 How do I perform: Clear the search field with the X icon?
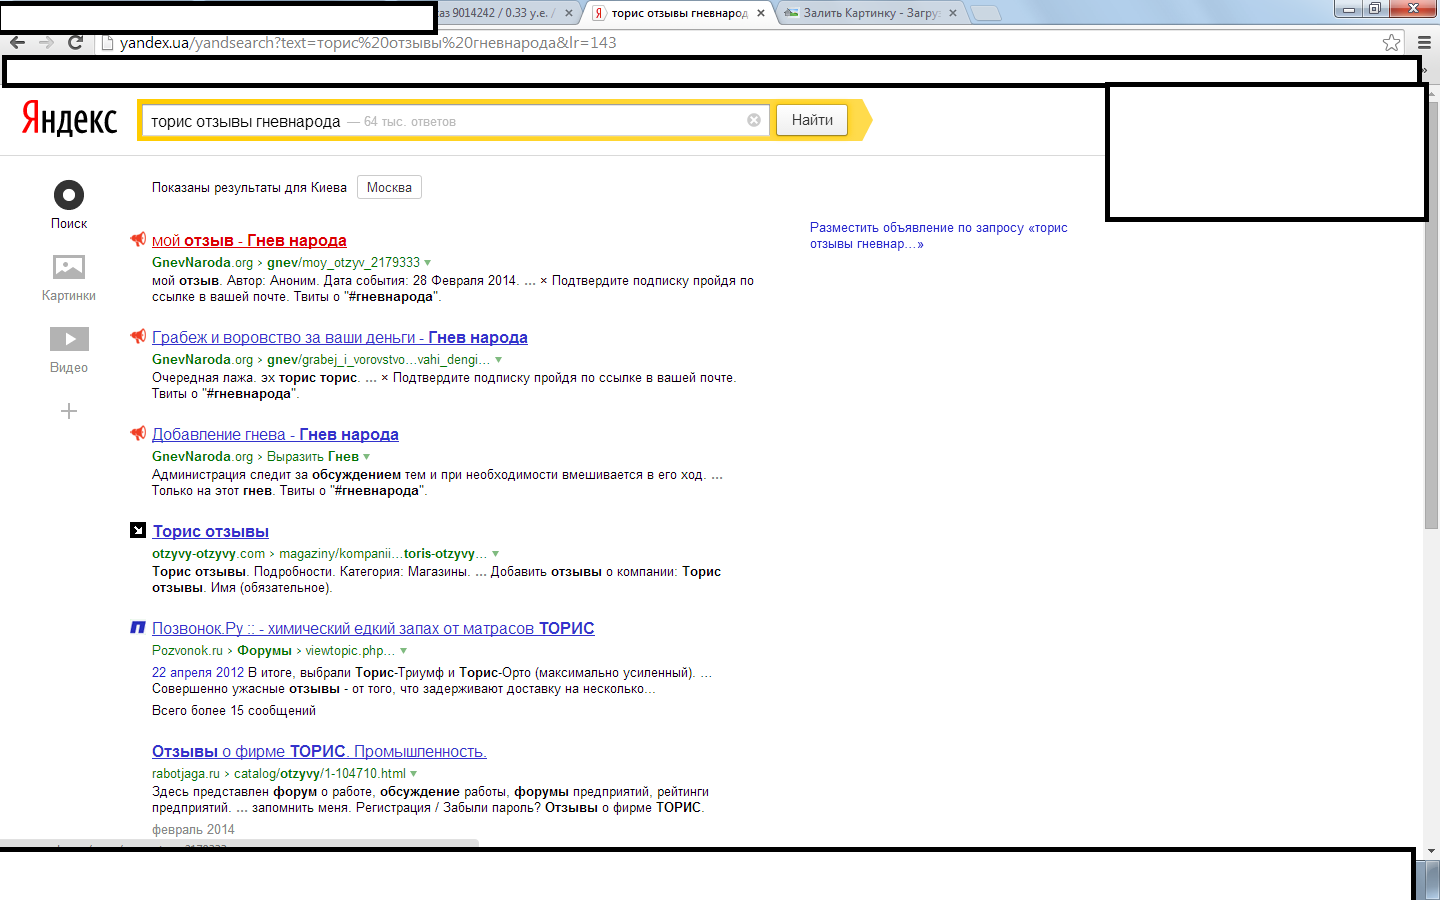[x=754, y=120]
